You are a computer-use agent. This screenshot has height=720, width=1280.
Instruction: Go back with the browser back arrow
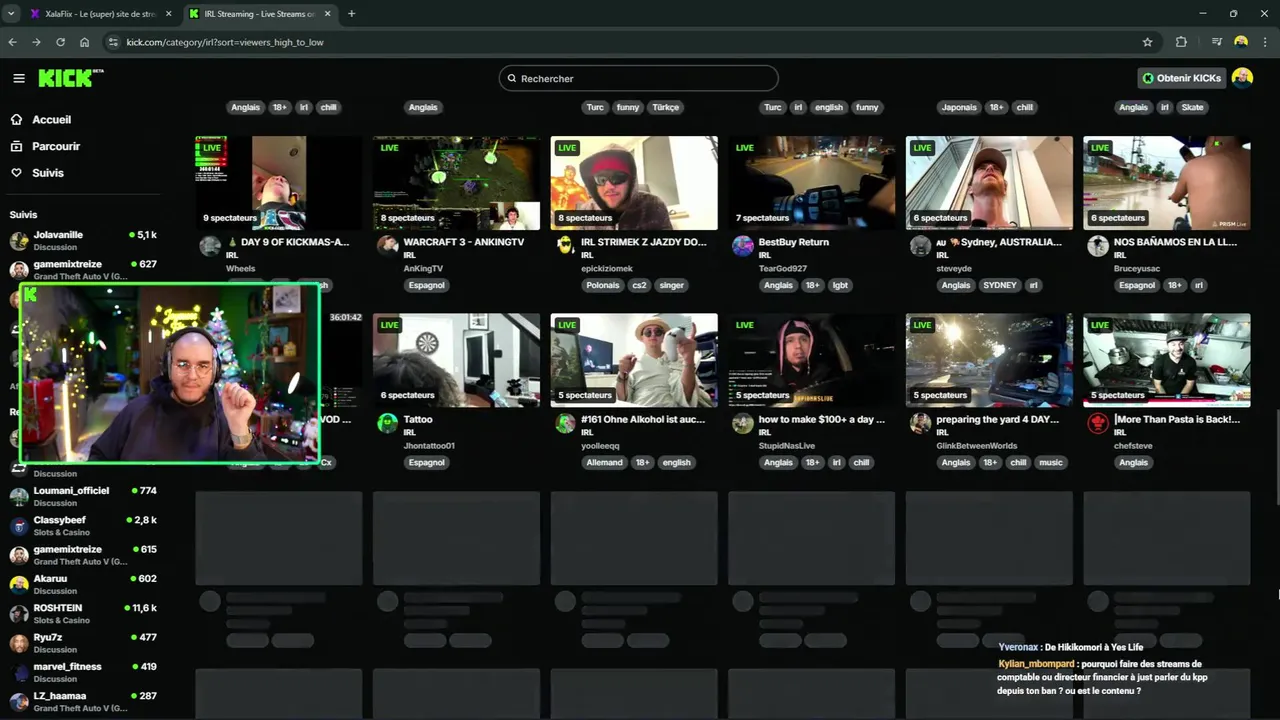pyautogui.click(x=12, y=42)
